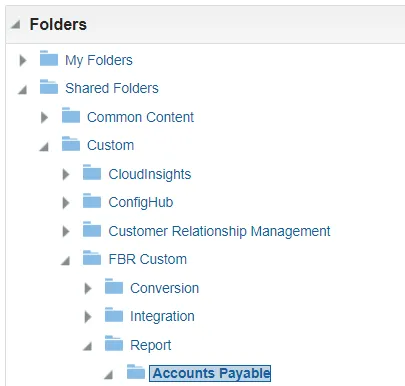Click the FBR Custom folder icon
405x386 pixels.
pos(92,258)
